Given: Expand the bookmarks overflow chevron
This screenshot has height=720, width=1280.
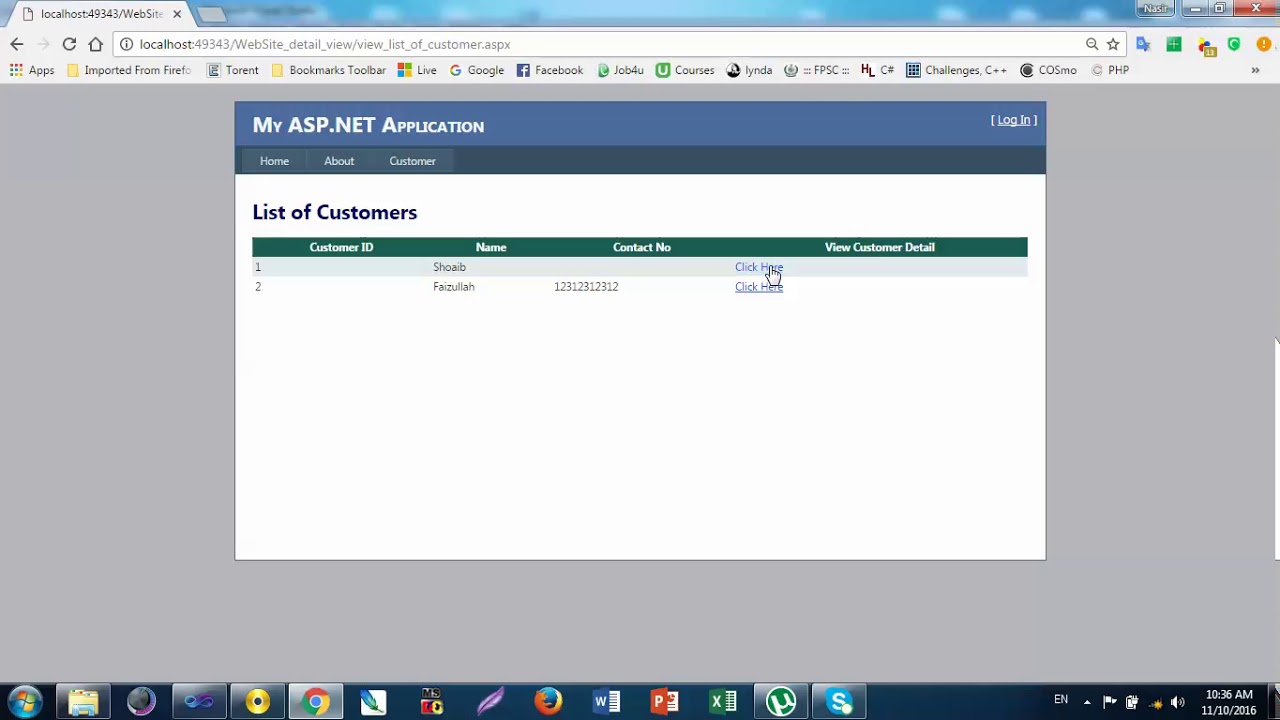Looking at the screenshot, I should pos(1255,70).
